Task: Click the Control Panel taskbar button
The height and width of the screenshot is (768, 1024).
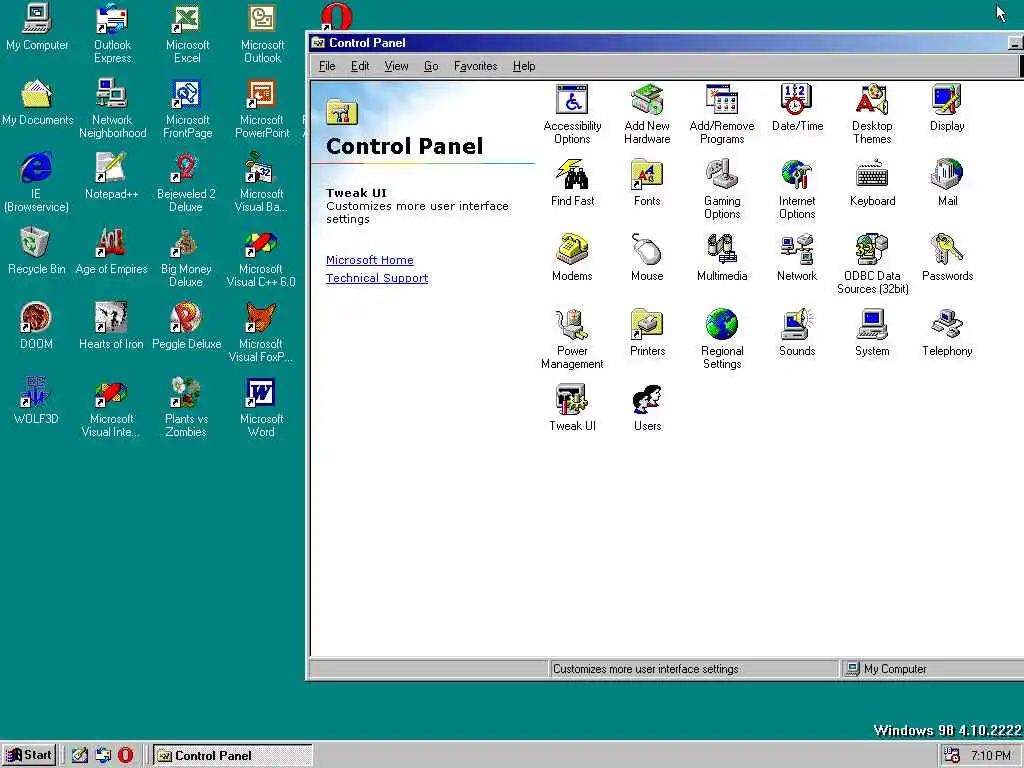Action: (232, 756)
